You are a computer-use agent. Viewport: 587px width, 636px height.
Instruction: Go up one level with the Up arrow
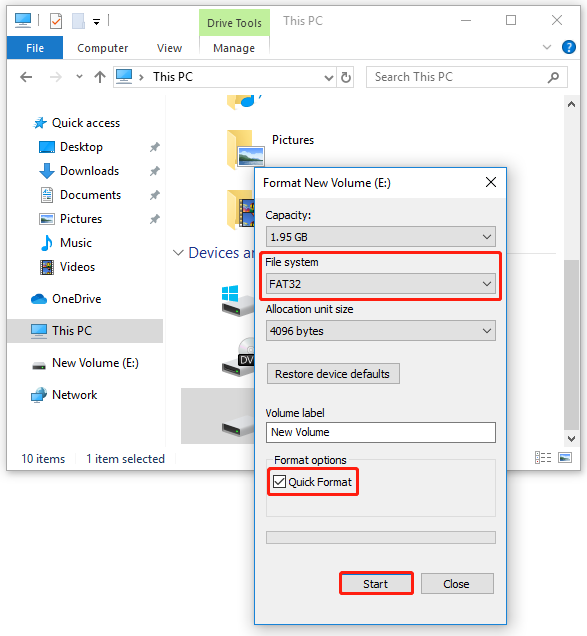click(100, 77)
